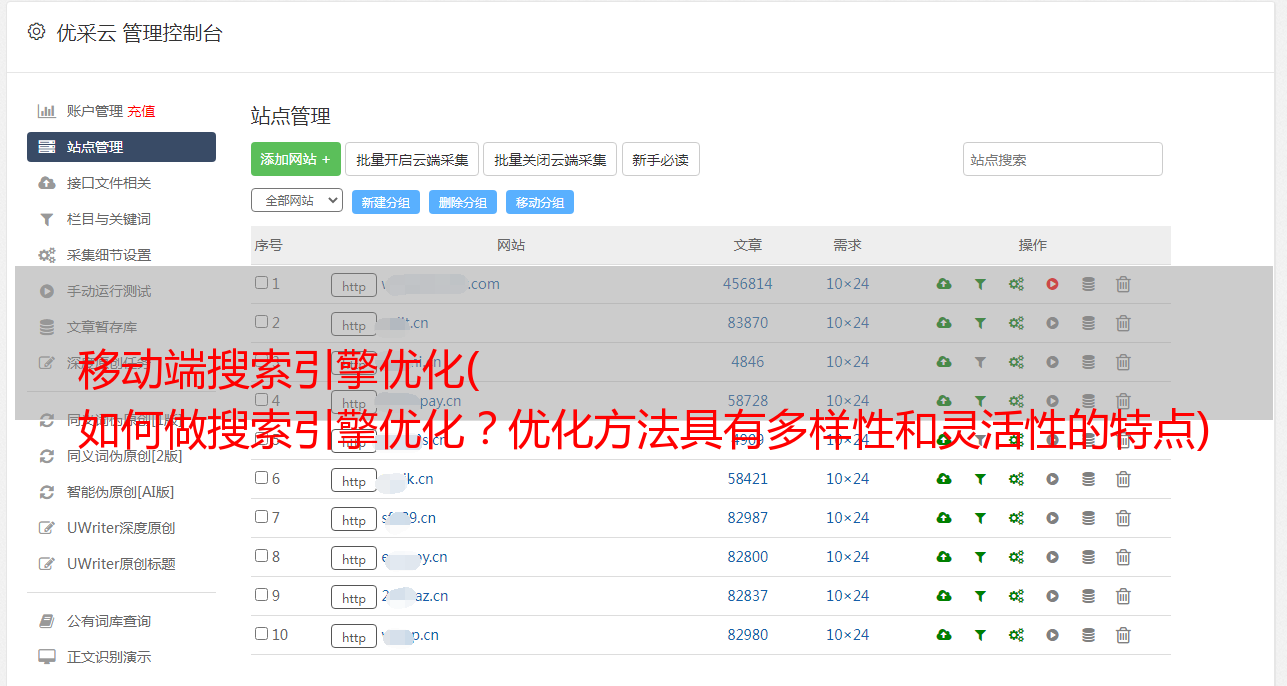Image resolution: width=1287 pixels, height=686 pixels.
Task: Click 批量关闭云端采集 button
Action: [550, 159]
